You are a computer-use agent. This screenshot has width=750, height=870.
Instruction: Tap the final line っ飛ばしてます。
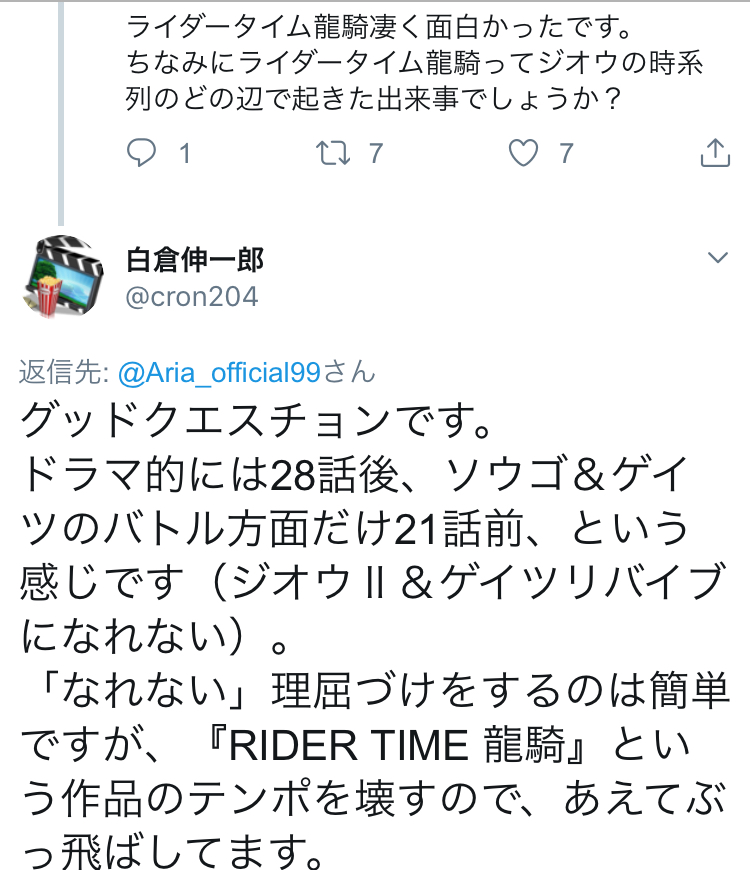(176, 850)
